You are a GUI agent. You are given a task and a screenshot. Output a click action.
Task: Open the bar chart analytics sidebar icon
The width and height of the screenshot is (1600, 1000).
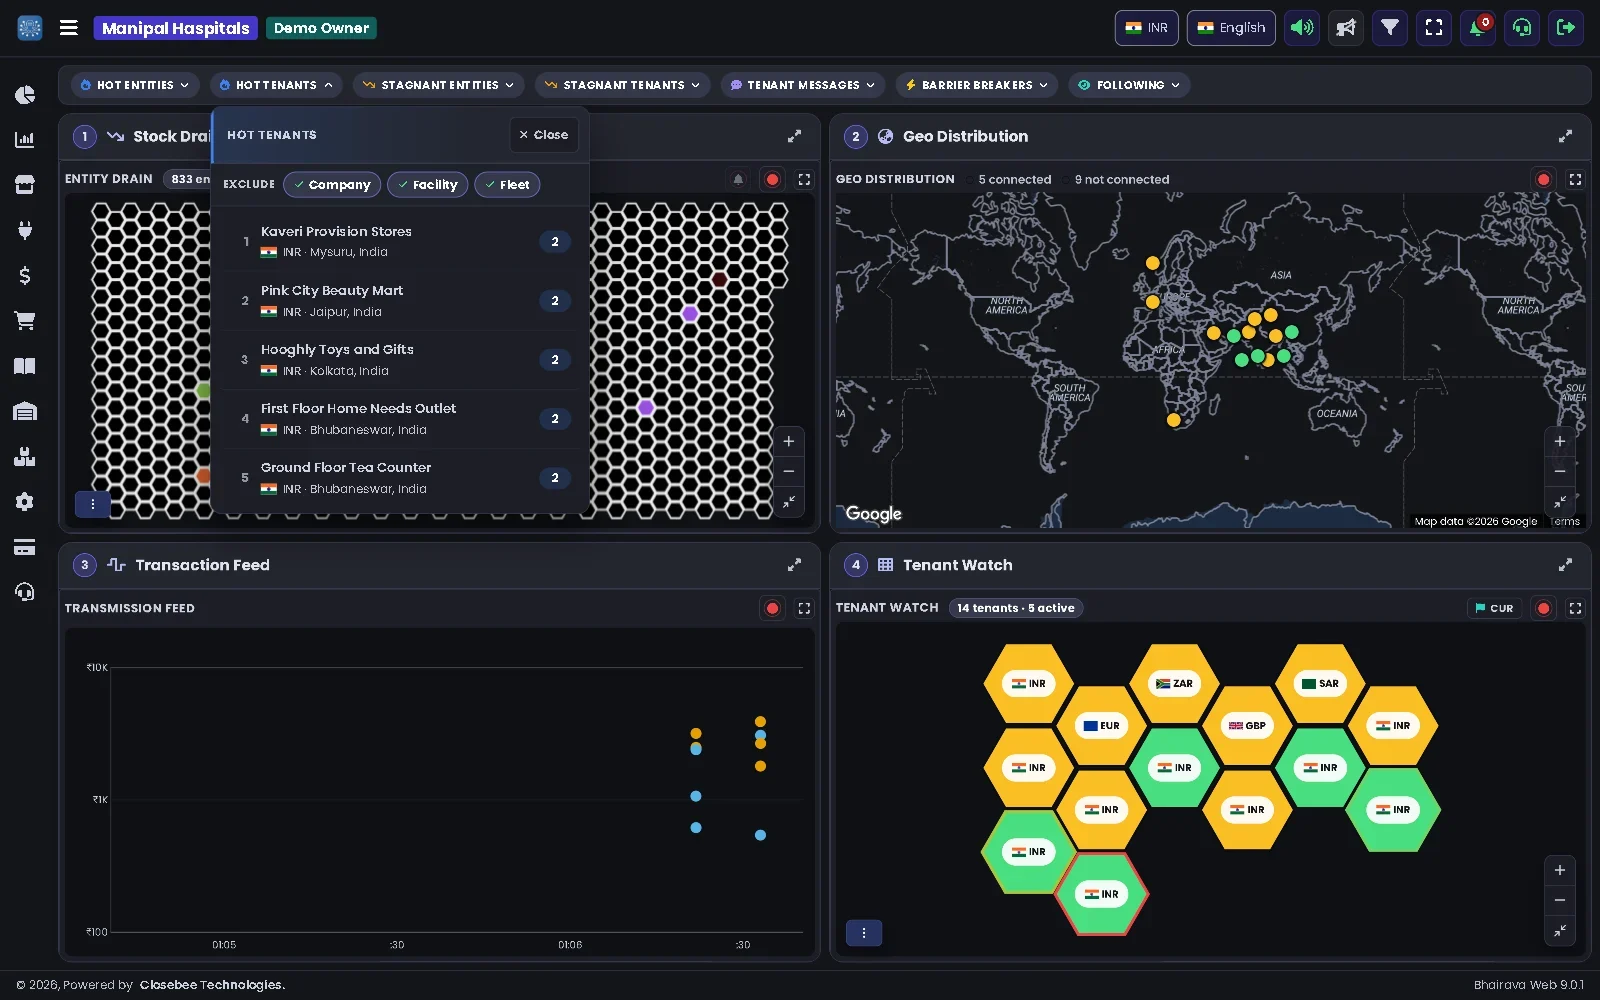point(25,140)
